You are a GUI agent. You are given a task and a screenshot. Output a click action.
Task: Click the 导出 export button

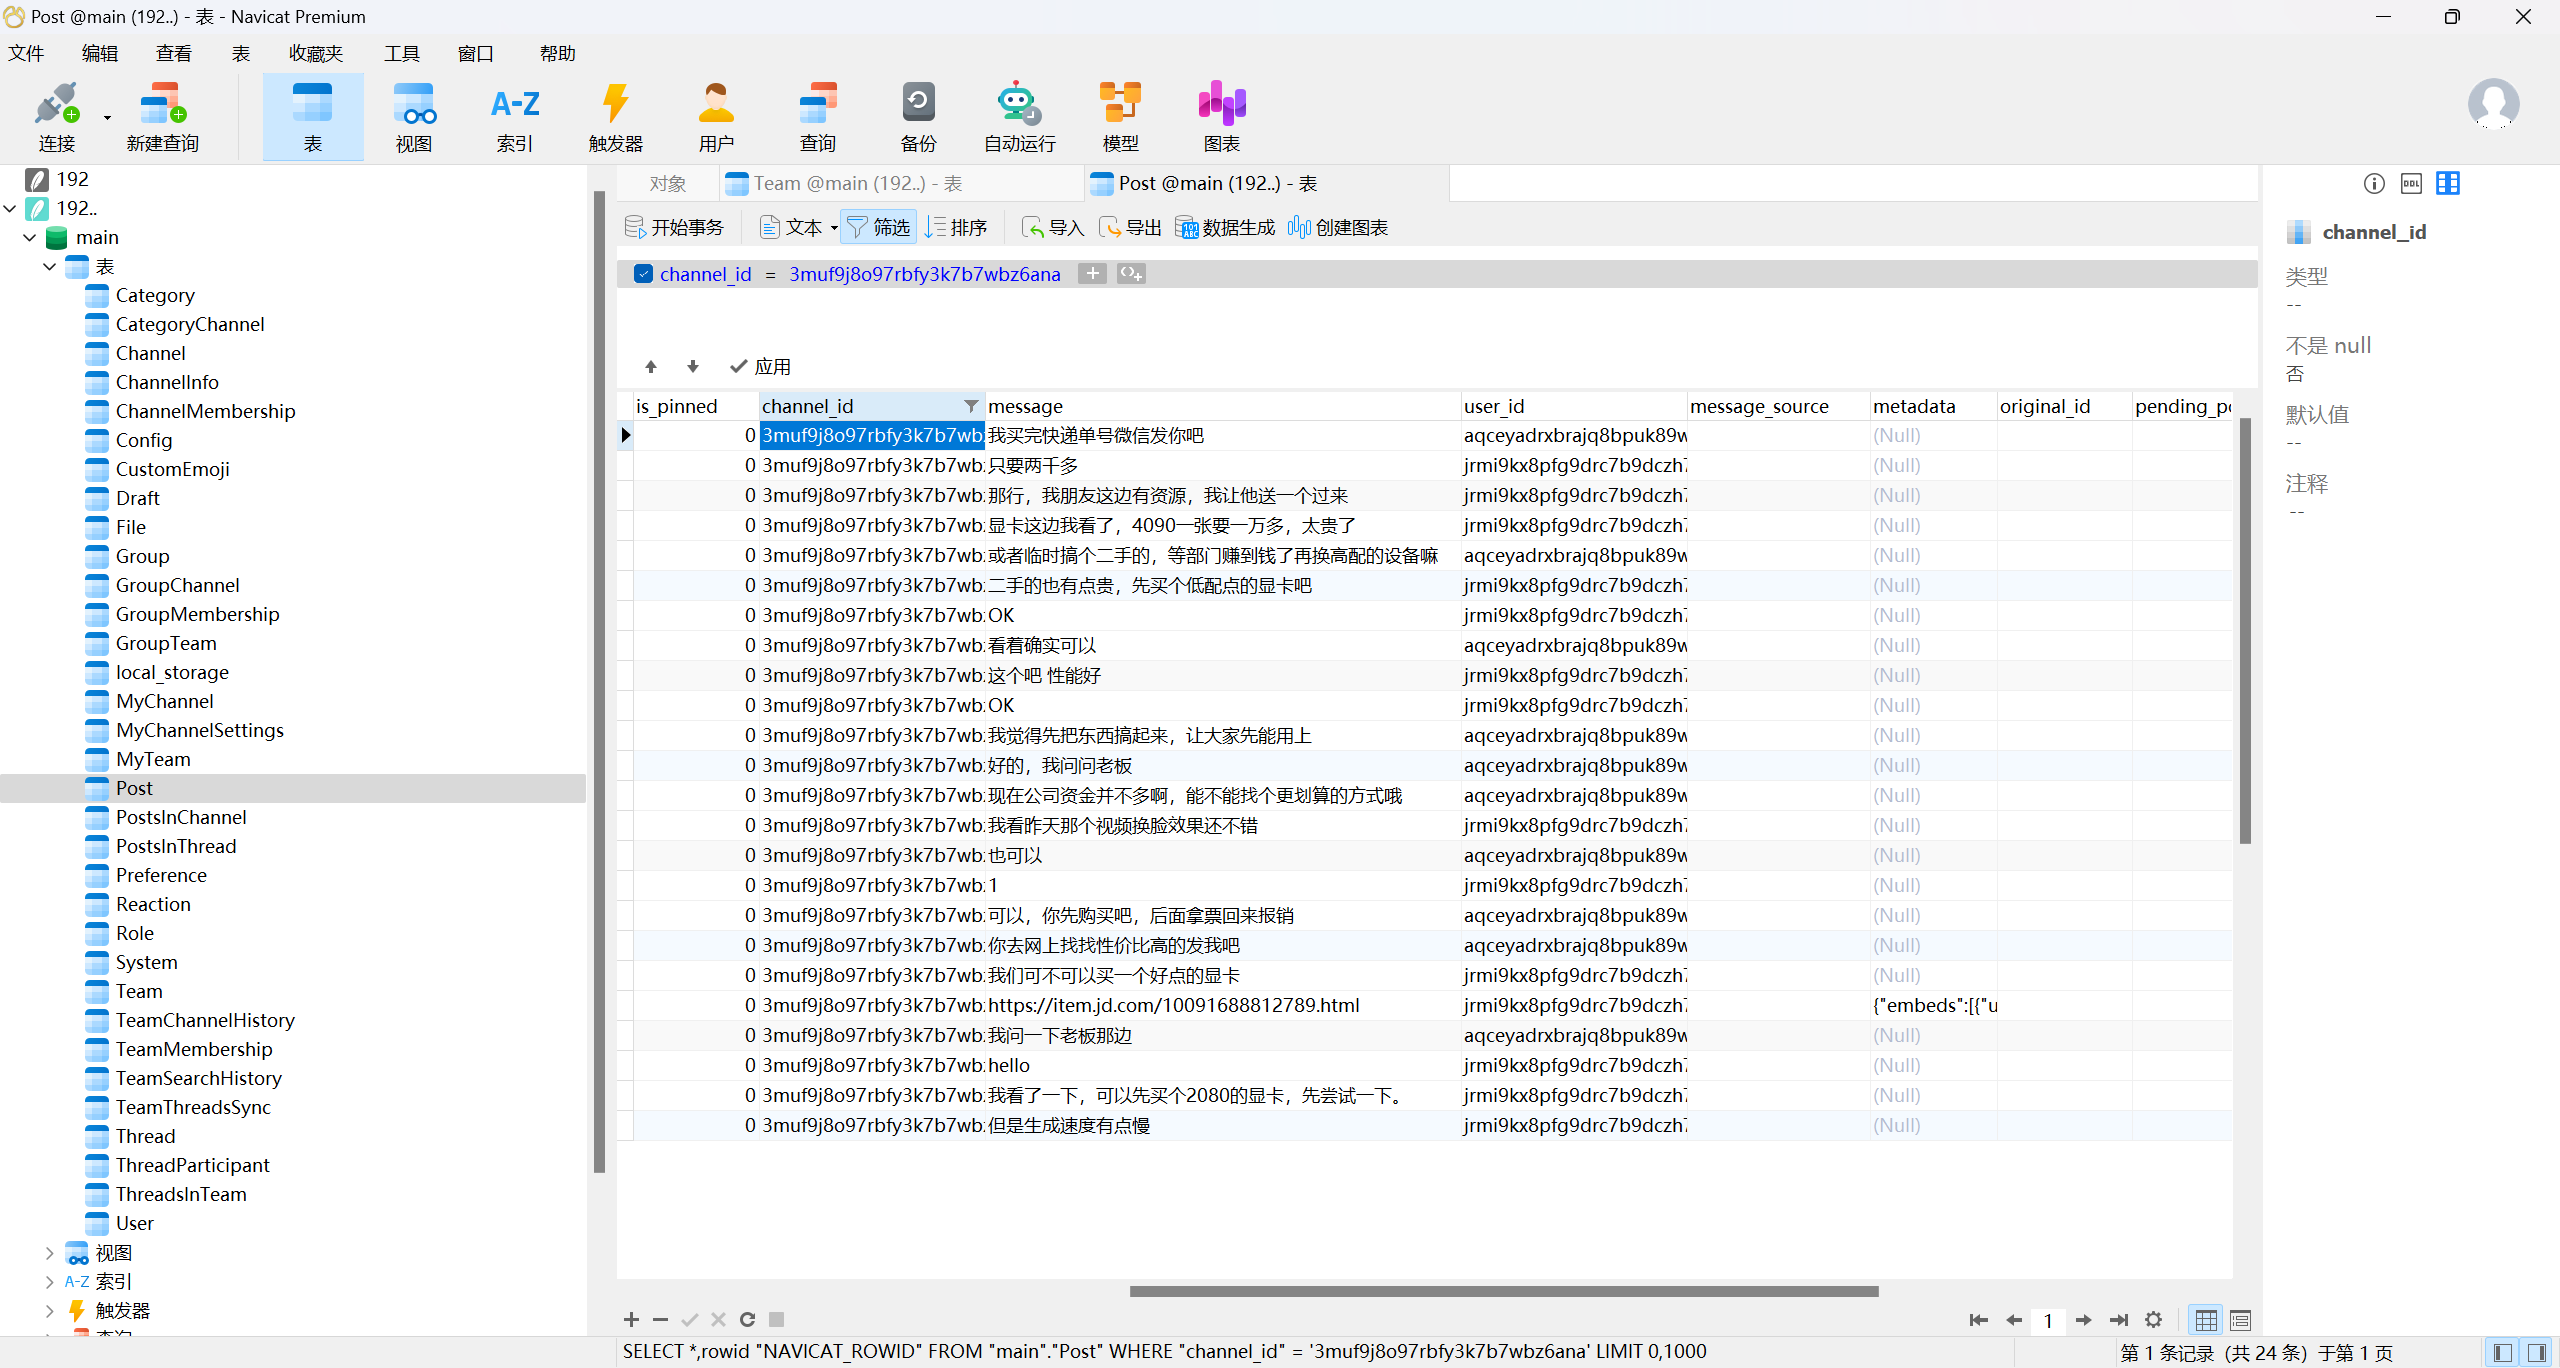pos(1131,228)
